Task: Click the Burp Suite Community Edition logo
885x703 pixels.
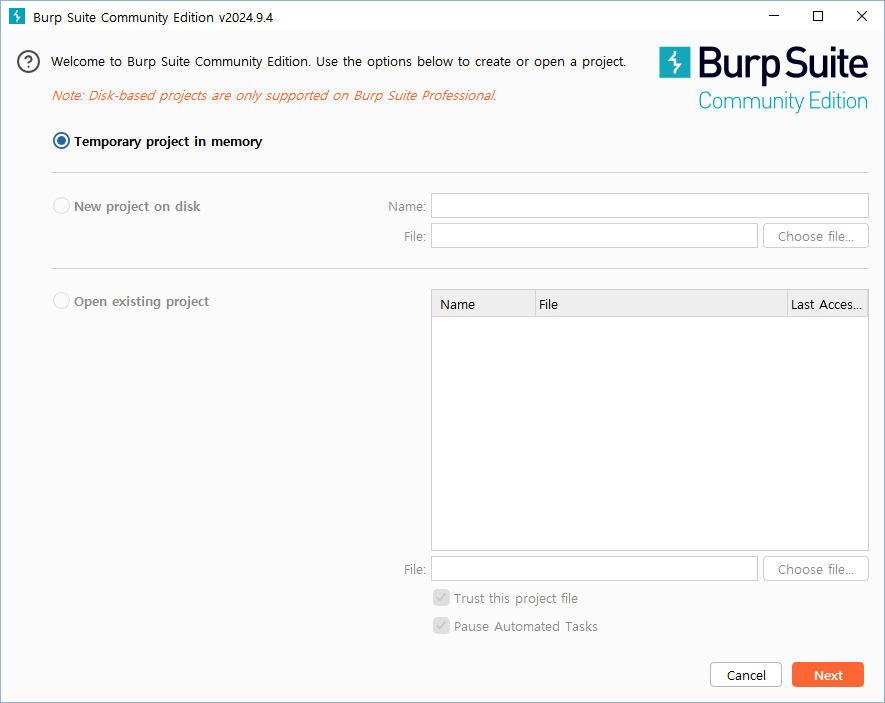Action: pos(763,79)
